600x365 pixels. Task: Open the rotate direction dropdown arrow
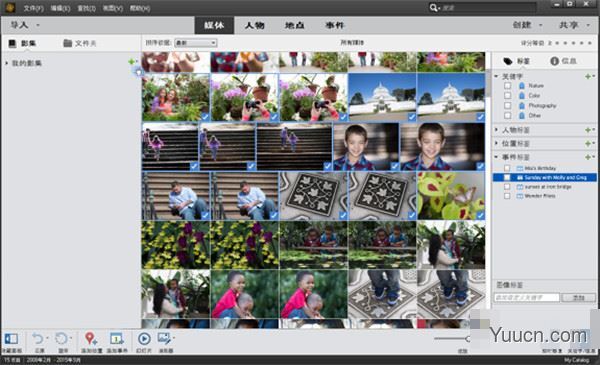coord(71,338)
